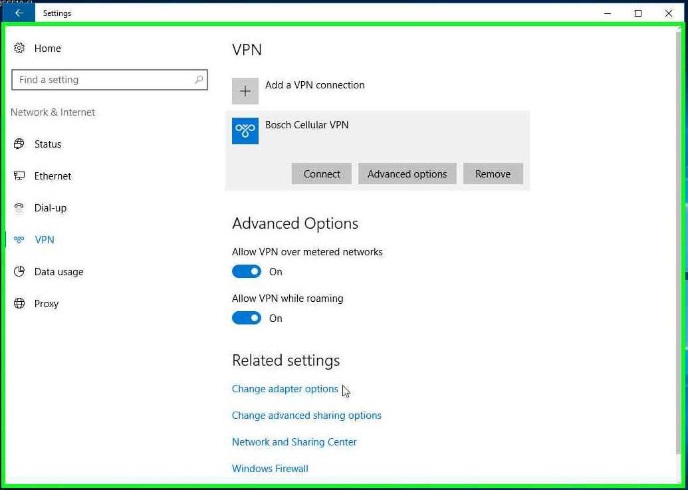Open the Status globe icon
Image resolution: width=688 pixels, height=490 pixels.
[19, 143]
